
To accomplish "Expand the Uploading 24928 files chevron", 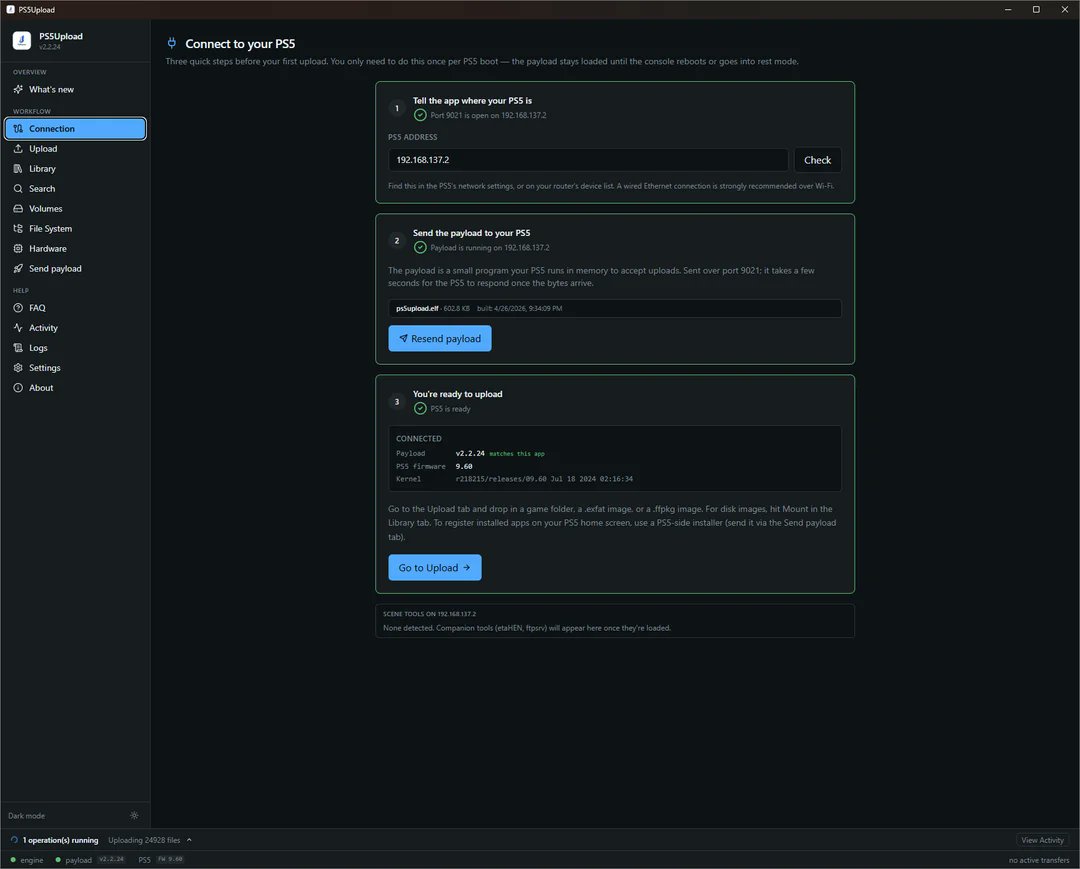I will [x=189, y=840].
